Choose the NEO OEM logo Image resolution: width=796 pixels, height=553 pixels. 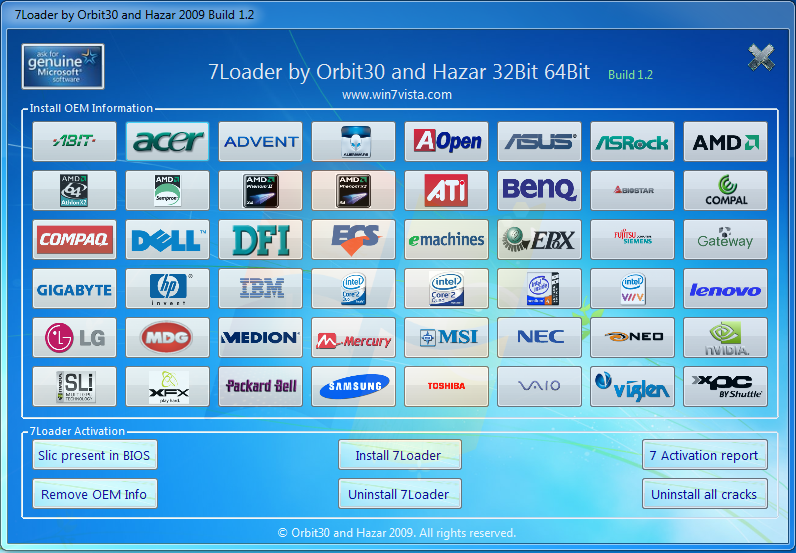[632, 338]
